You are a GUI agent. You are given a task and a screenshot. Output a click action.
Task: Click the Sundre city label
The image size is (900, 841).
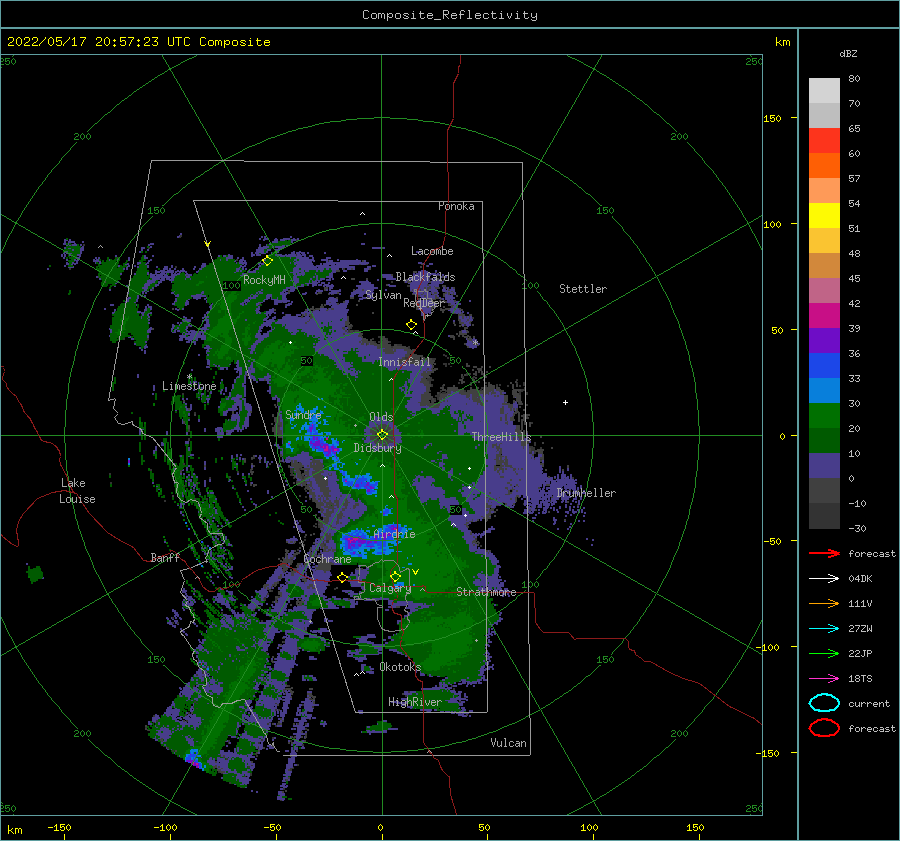point(303,415)
